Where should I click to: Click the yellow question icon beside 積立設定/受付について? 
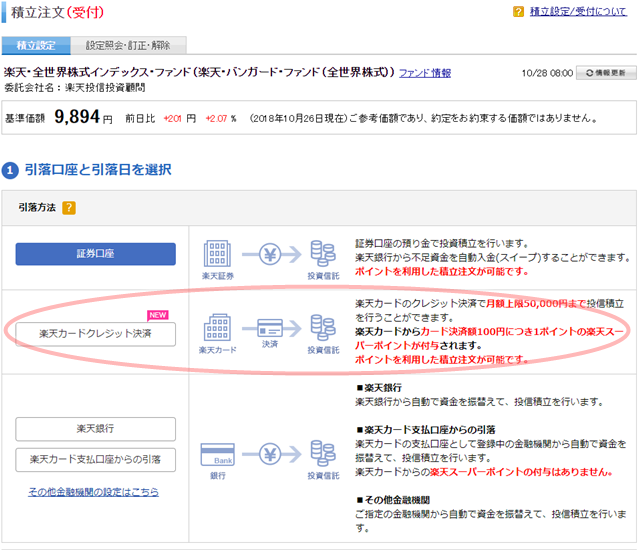point(518,11)
